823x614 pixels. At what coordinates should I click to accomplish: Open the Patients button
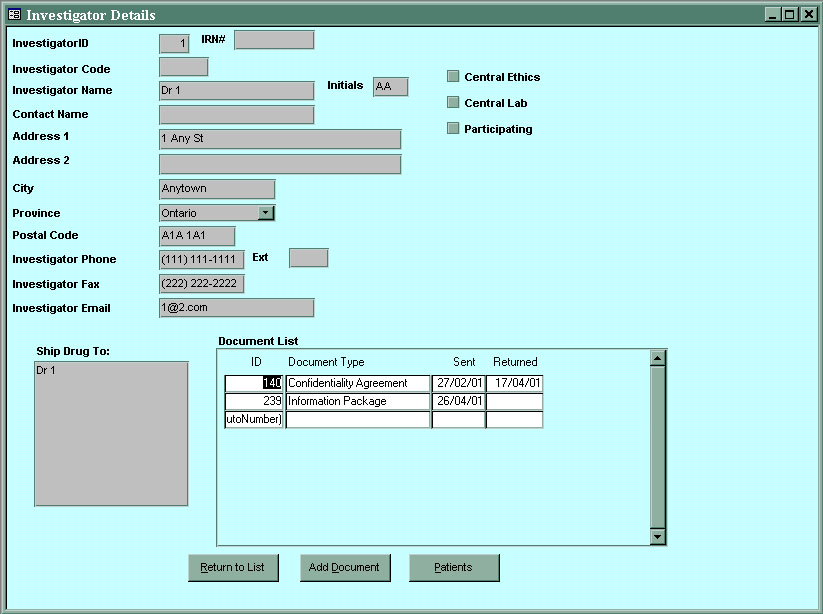point(453,567)
